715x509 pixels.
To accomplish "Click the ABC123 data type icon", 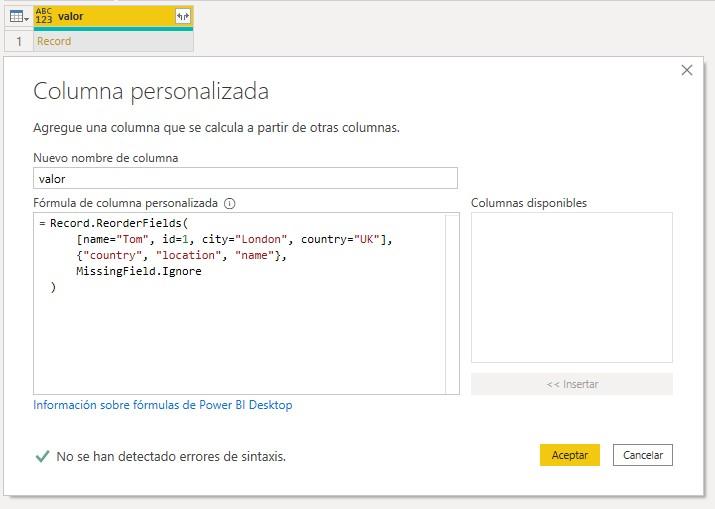I will tap(44, 16).
